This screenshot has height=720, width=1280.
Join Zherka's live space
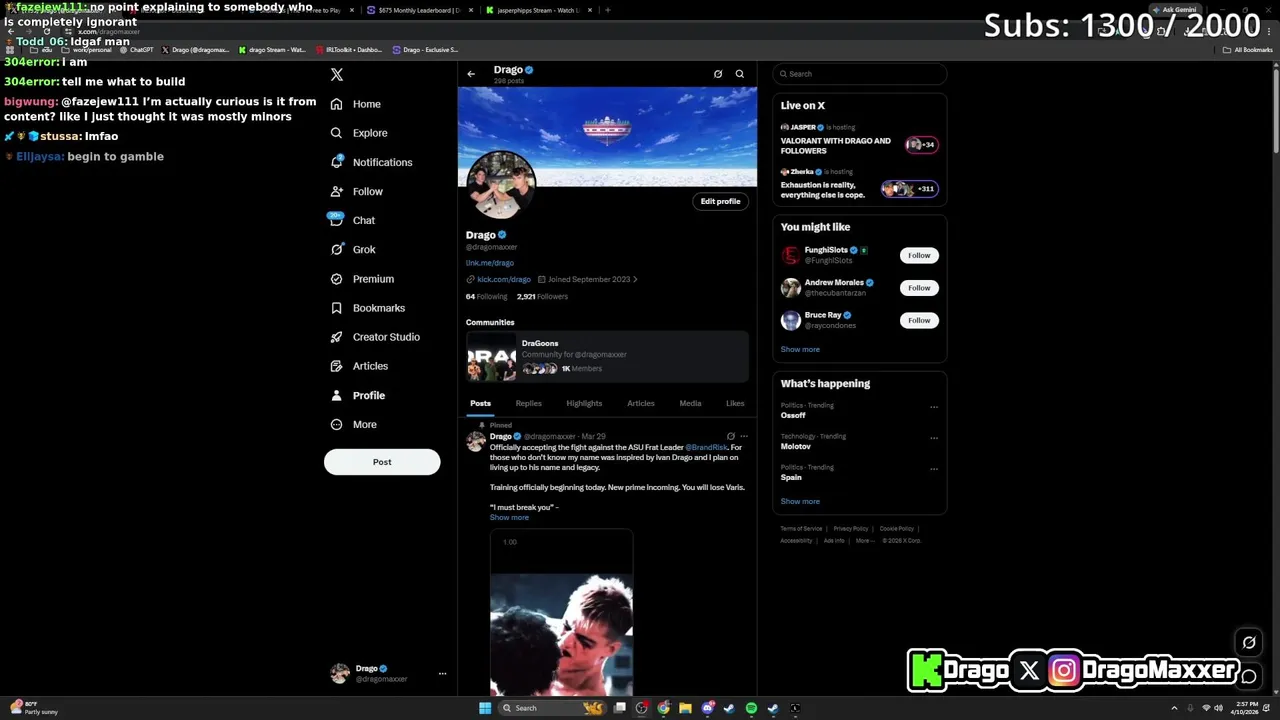click(x=860, y=184)
